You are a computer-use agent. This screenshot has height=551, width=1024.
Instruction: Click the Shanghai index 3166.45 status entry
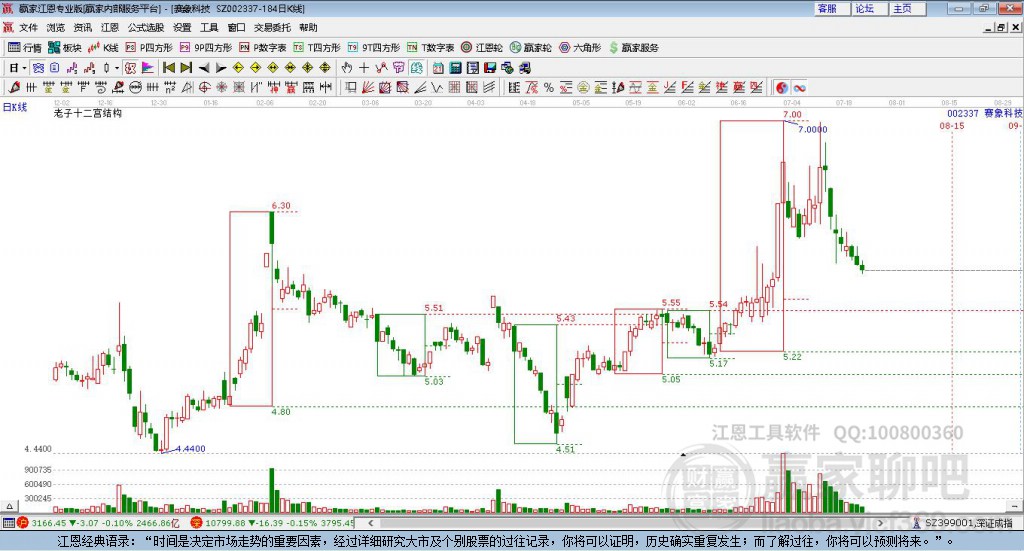pyautogui.click(x=98, y=523)
